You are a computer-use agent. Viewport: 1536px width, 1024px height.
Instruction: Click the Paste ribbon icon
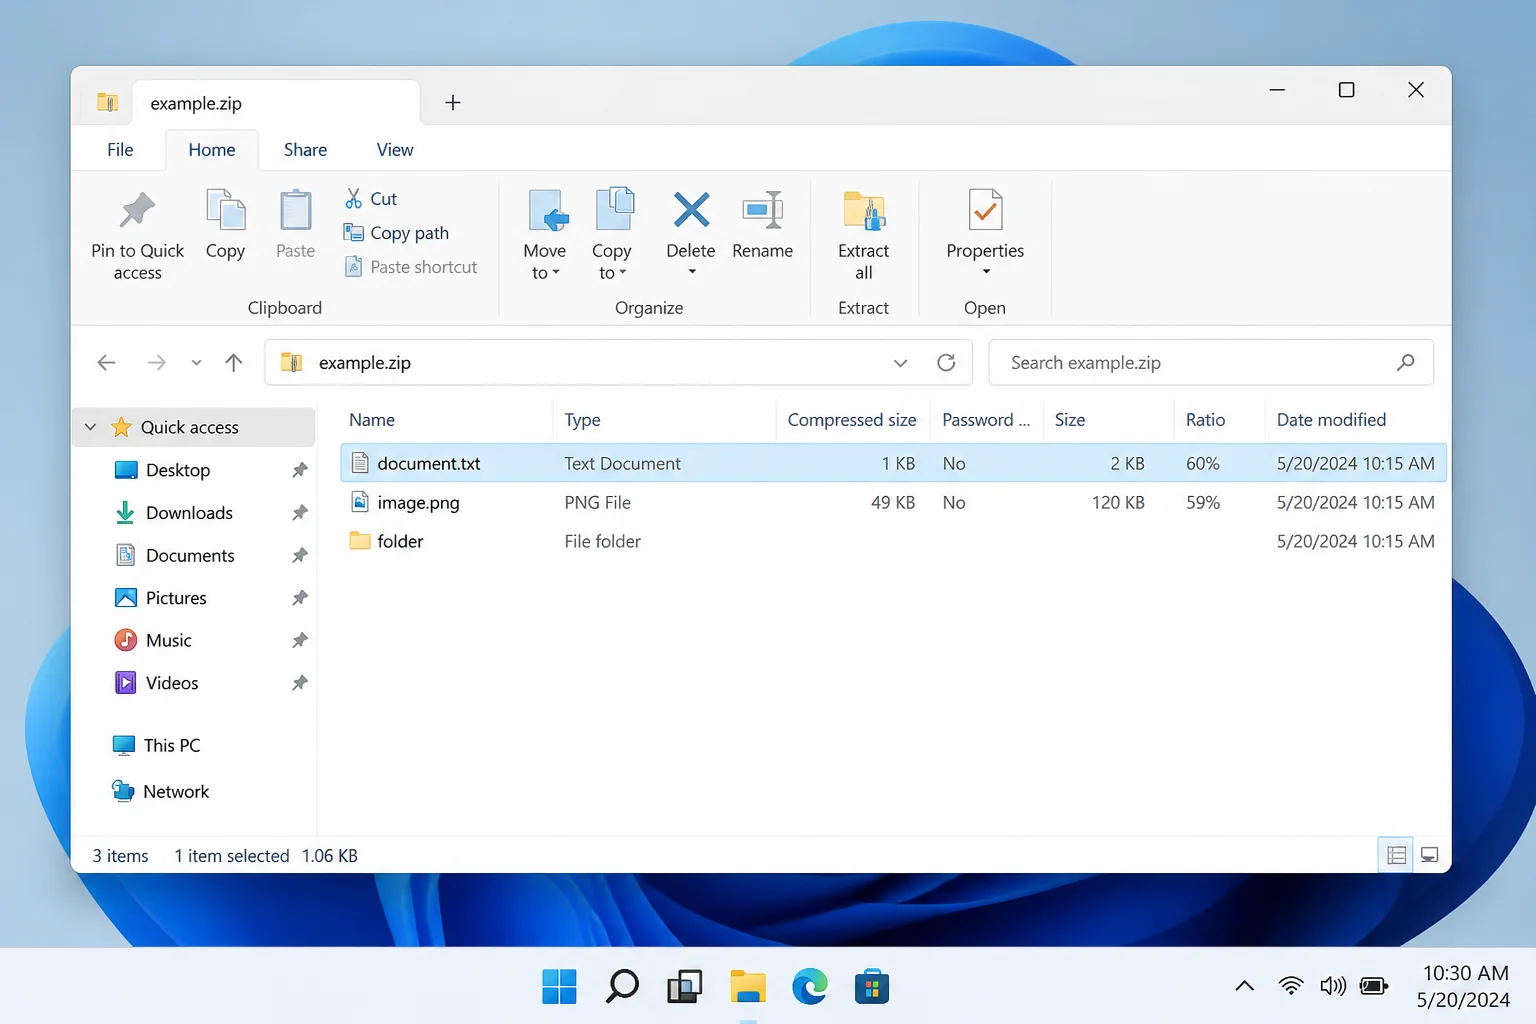[x=295, y=210]
